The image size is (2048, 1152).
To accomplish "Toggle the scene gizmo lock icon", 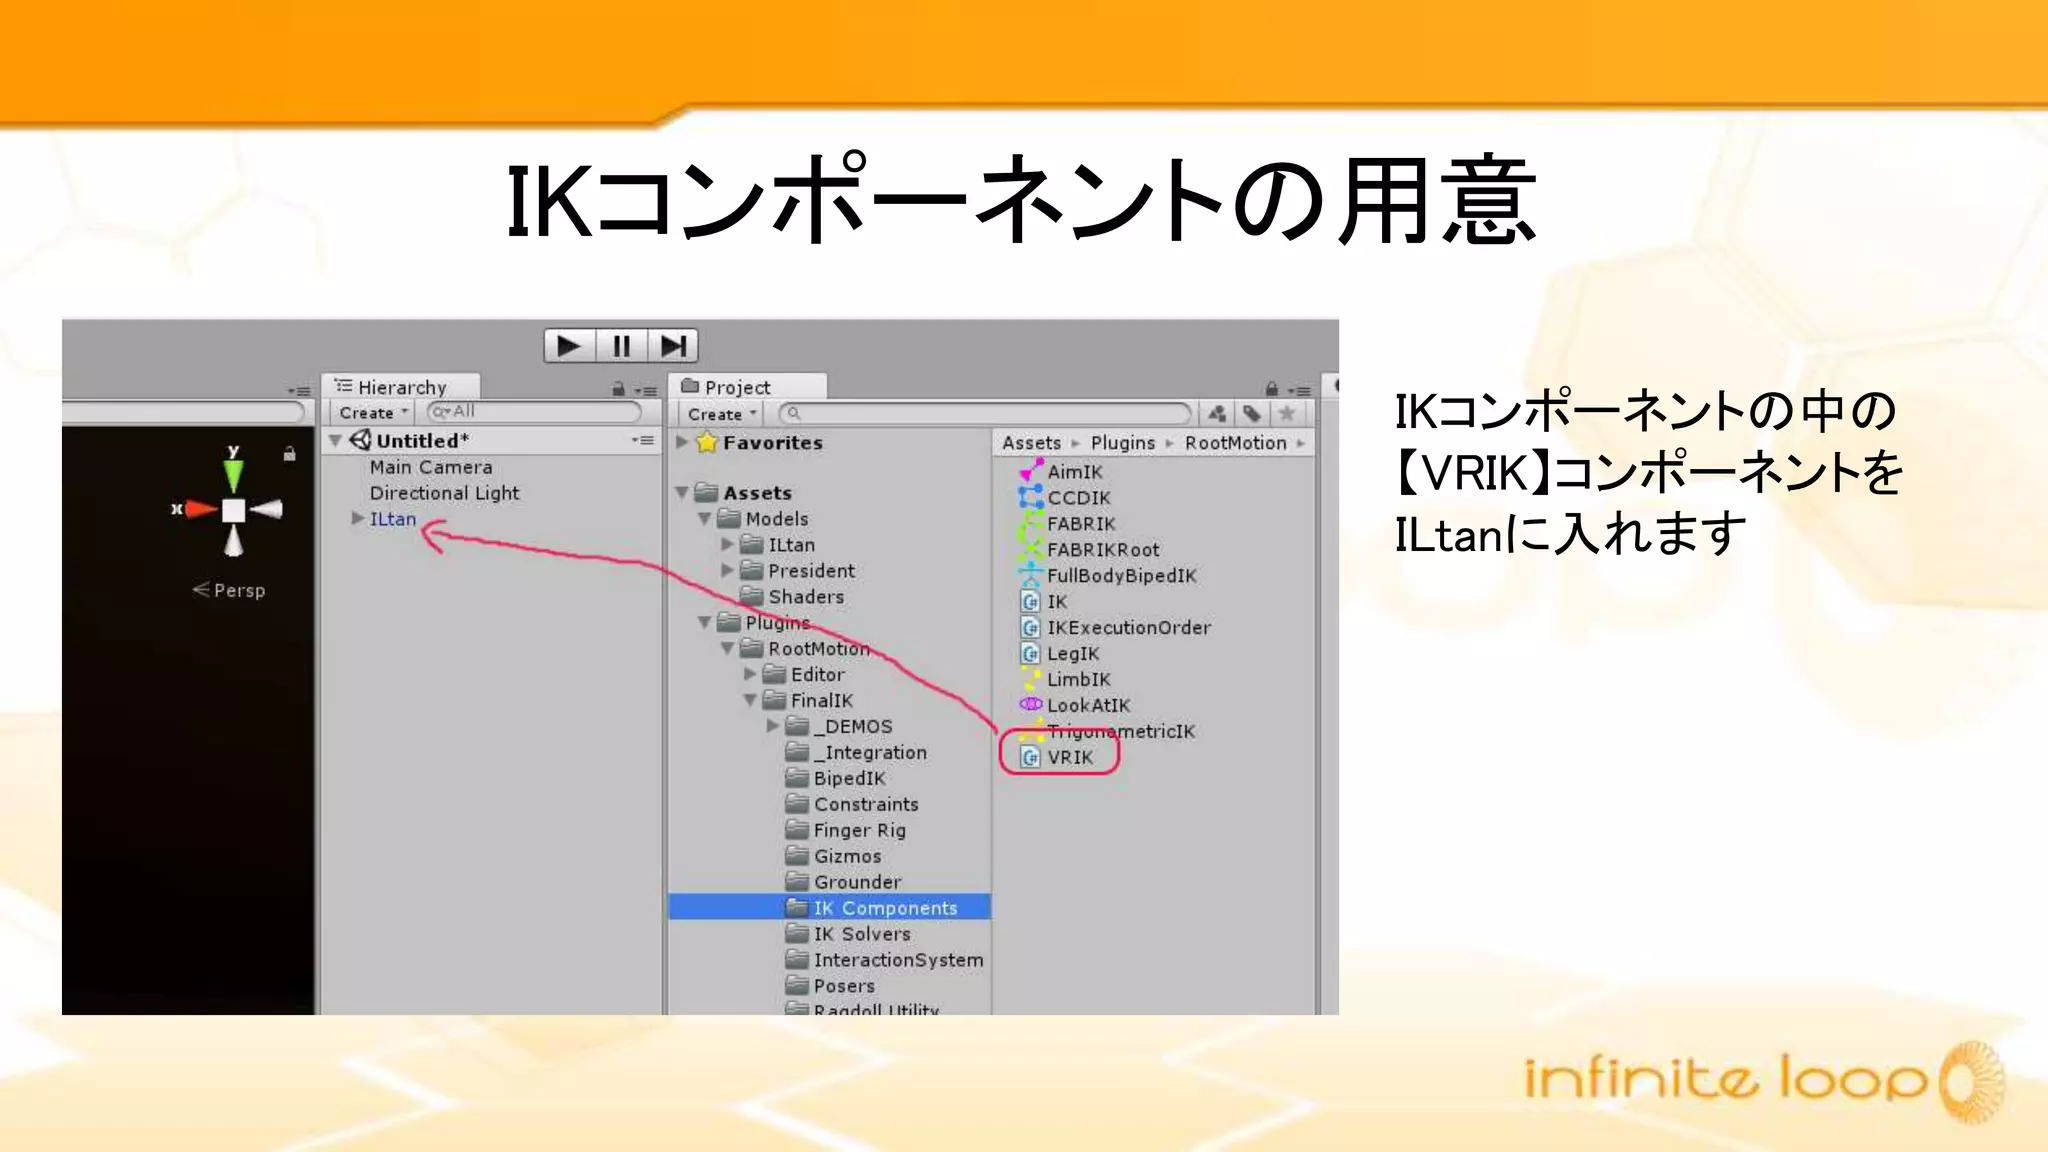I will tap(289, 454).
